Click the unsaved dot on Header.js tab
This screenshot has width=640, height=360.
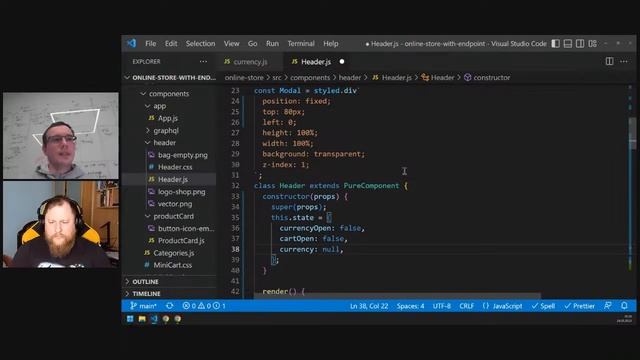click(x=342, y=62)
